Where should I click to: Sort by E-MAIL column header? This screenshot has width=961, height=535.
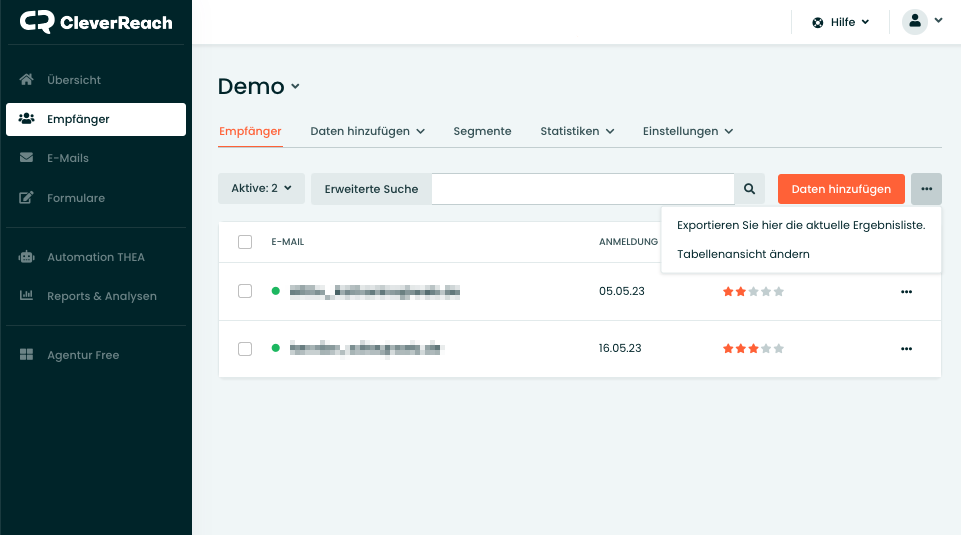tap(287, 241)
